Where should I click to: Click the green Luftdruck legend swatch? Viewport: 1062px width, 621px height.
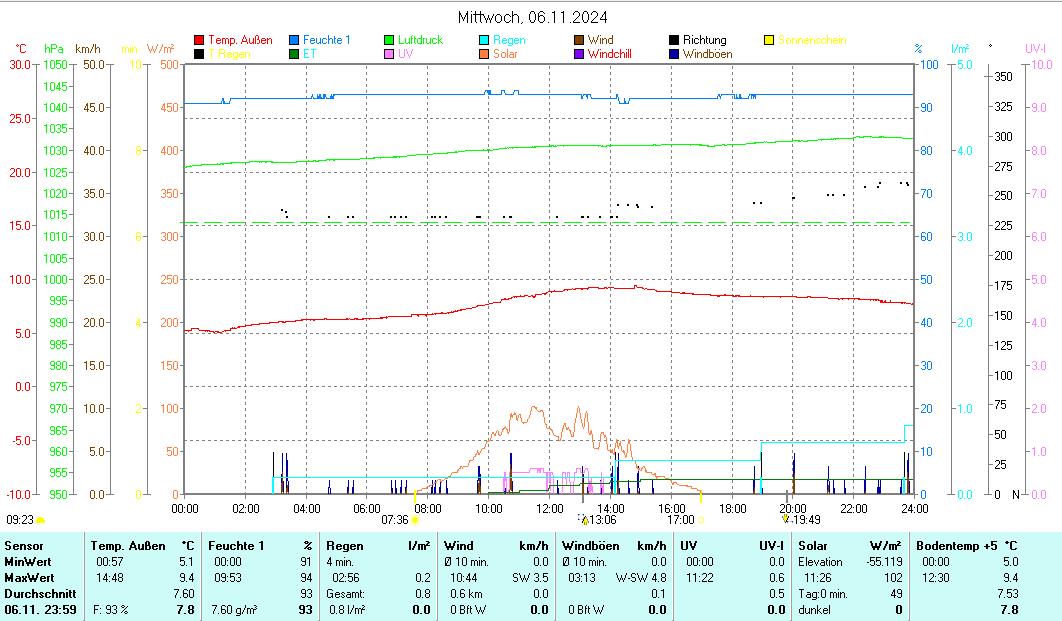(x=389, y=41)
